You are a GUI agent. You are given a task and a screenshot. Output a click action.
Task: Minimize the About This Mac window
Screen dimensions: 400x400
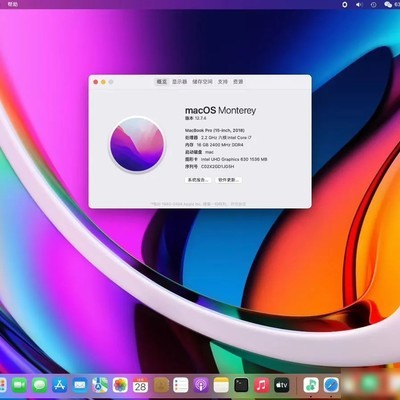point(103,82)
